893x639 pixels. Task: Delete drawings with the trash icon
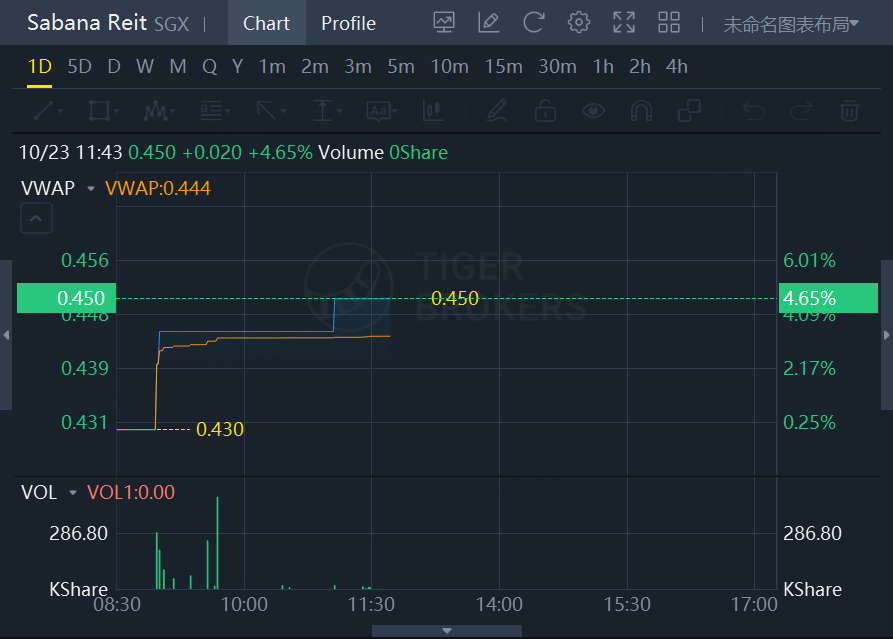click(849, 110)
